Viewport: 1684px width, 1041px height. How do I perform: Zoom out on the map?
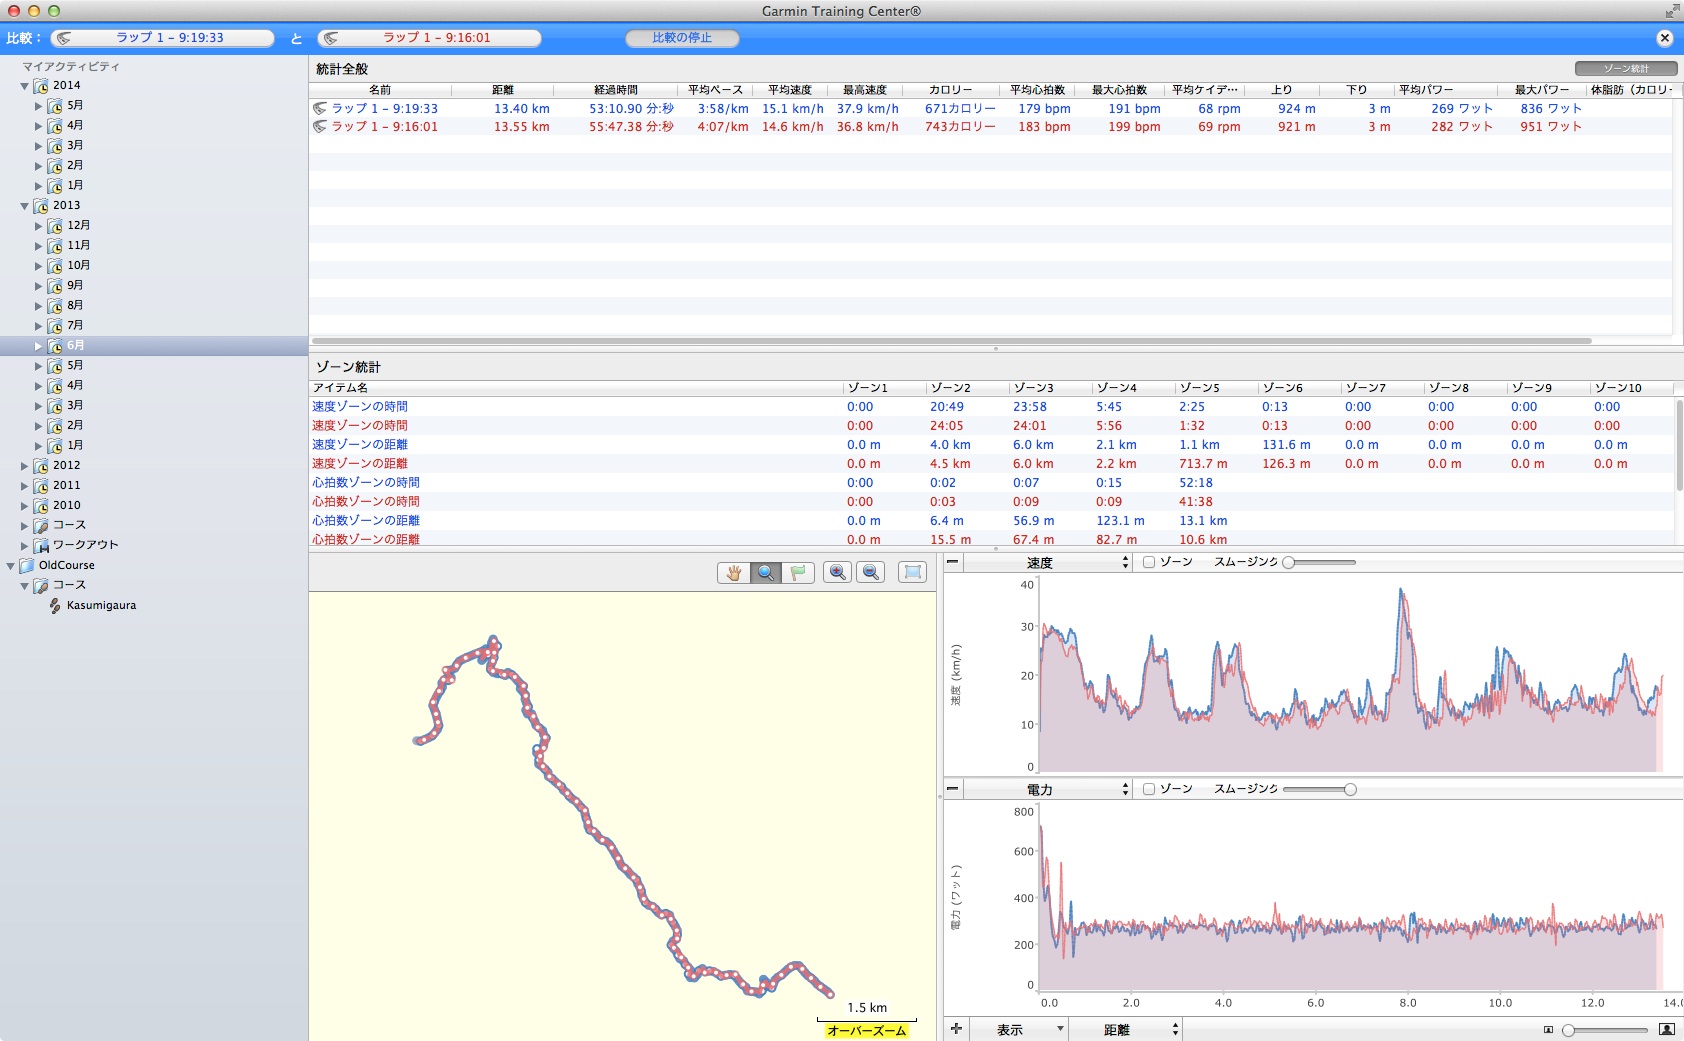pos(871,572)
